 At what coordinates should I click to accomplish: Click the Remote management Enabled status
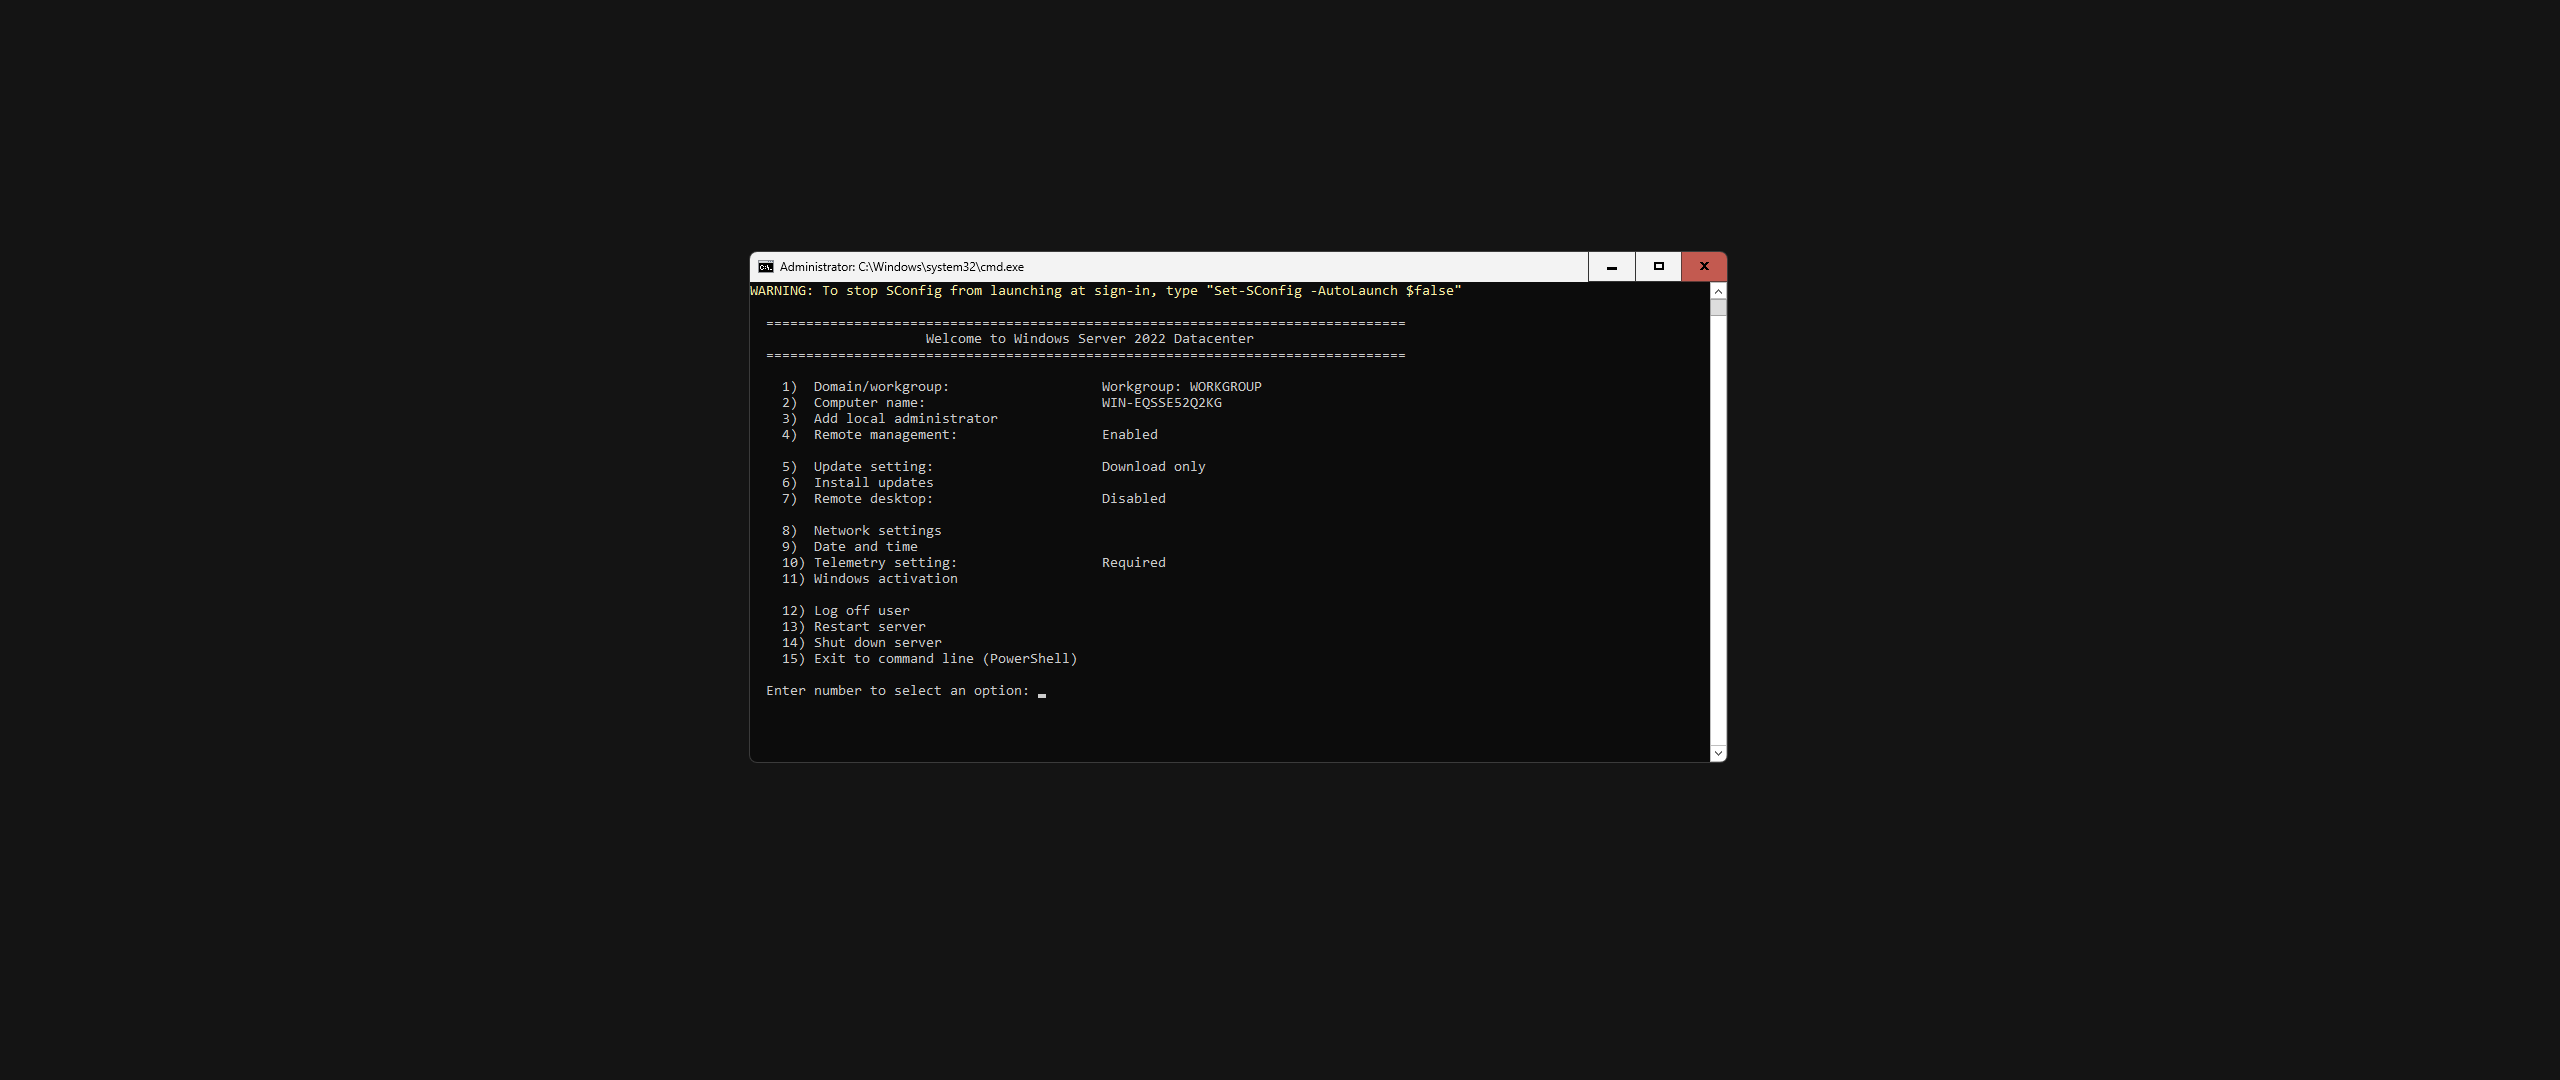[x=1129, y=435]
